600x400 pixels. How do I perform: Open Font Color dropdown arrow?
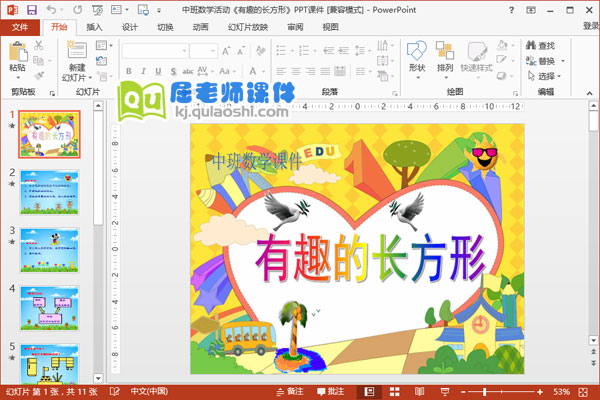tap(264, 72)
